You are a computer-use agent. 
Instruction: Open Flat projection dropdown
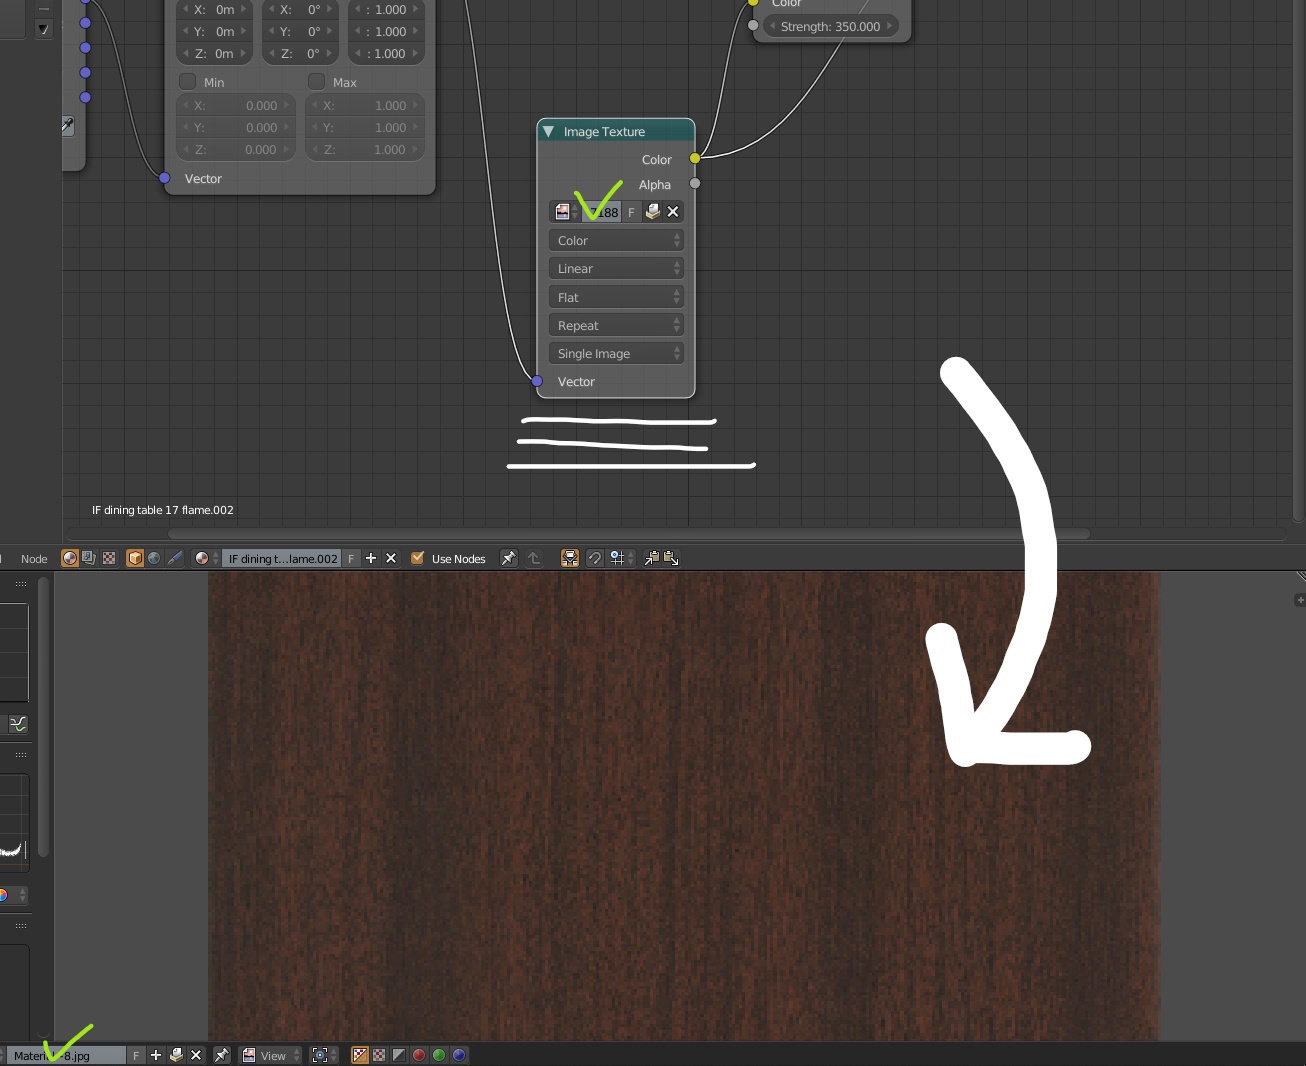616,297
